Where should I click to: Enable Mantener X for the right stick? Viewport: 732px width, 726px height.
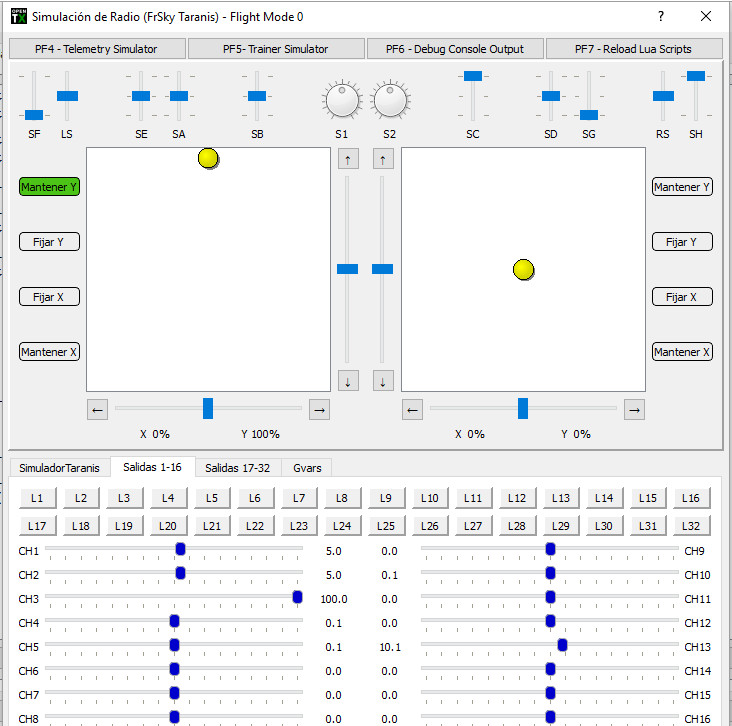[x=682, y=352]
